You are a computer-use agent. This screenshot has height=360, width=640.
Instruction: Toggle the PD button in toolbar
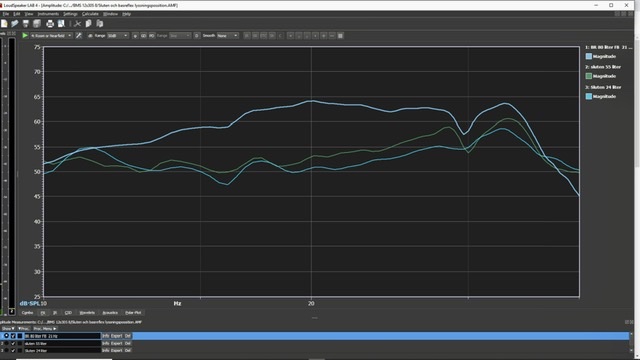[x=151, y=36]
